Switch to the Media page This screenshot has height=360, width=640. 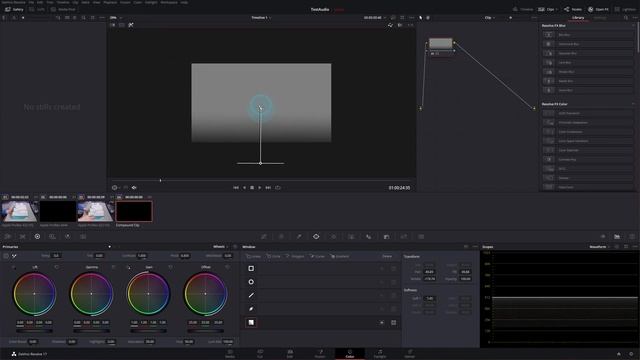[x=230, y=353]
